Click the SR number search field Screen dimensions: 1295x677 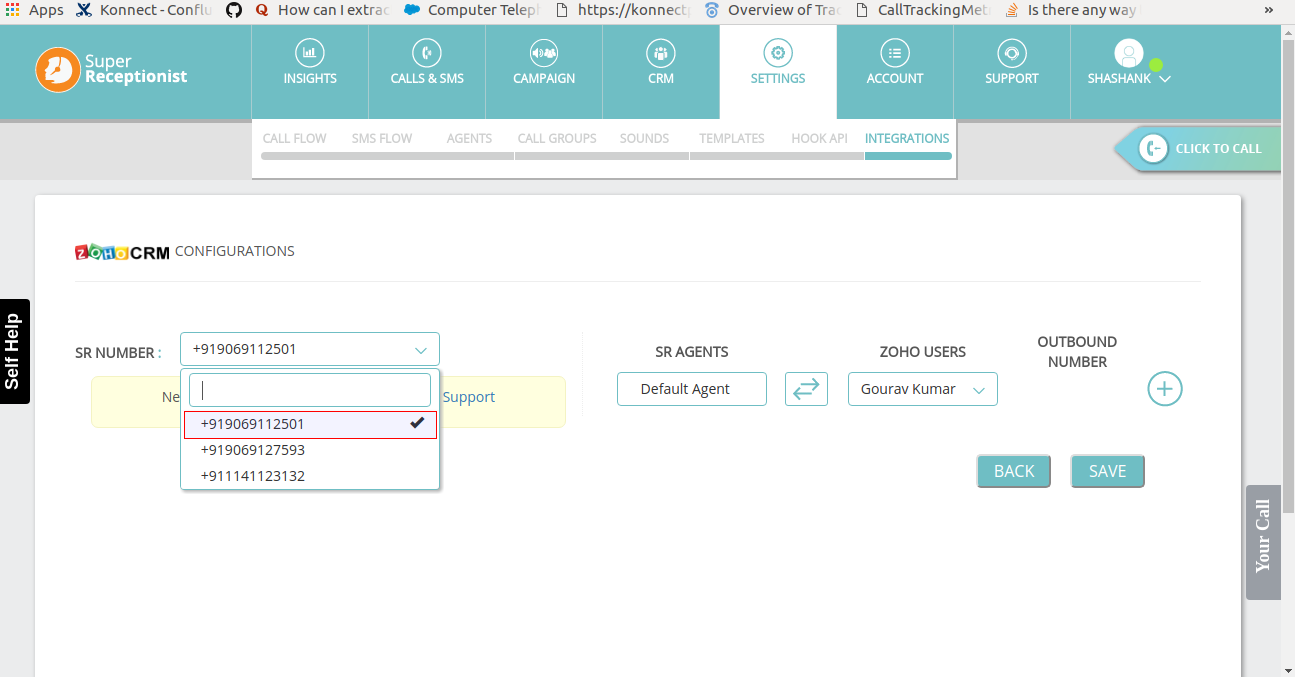coord(310,390)
